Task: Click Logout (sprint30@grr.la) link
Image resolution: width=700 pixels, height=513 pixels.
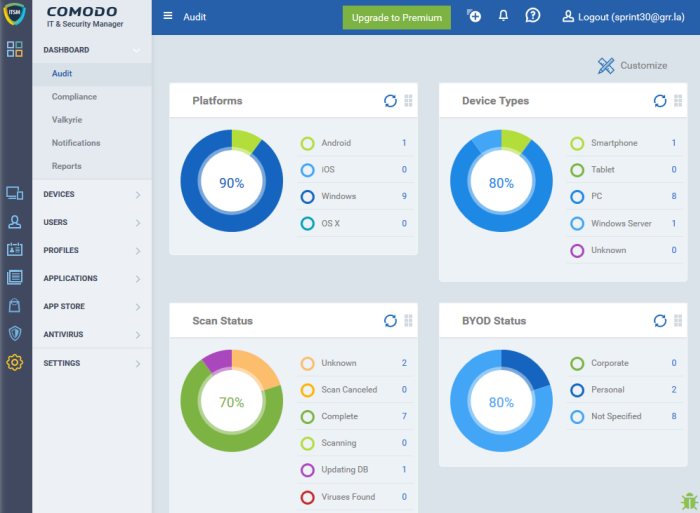Action: point(623,17)
